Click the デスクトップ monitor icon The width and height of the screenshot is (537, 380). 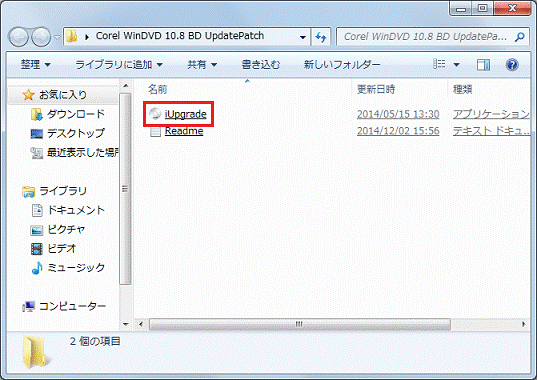click(x=37, y=134)
